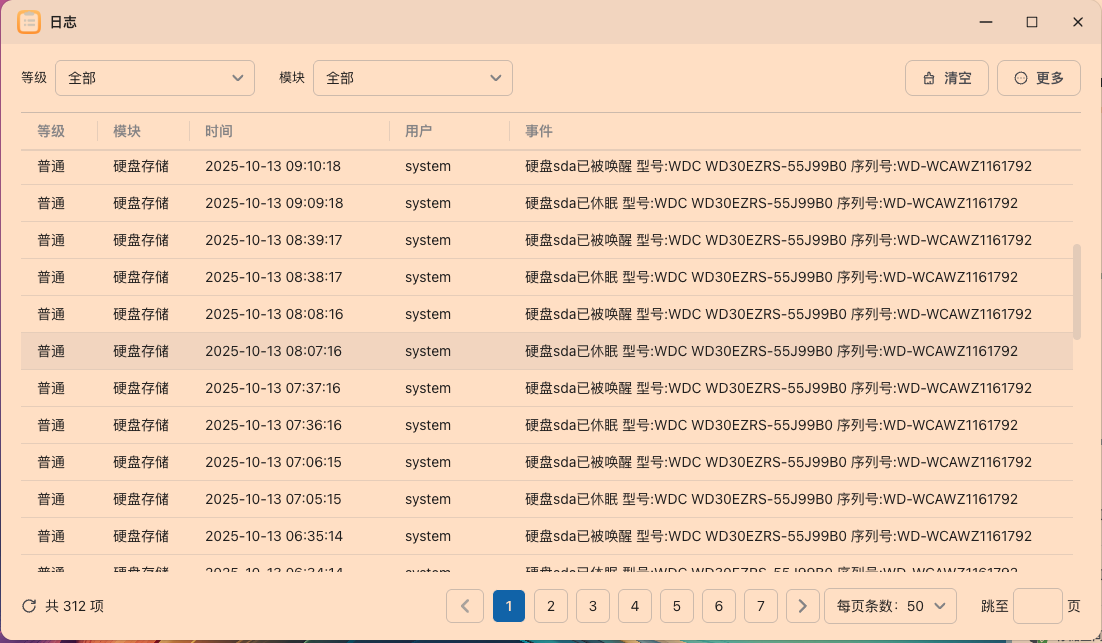1102x643 pixels.
Task: Maximize the log window
Action: tap(1032, 21)
